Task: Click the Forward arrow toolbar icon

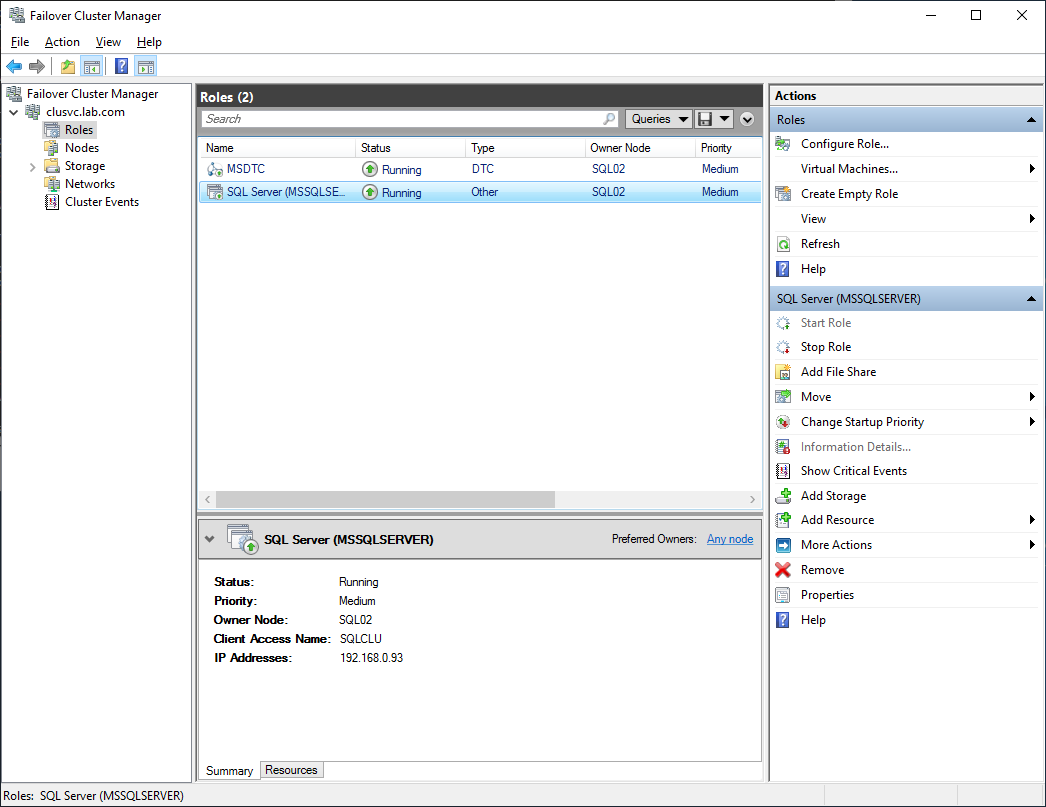Action: (x=37, y=66)
